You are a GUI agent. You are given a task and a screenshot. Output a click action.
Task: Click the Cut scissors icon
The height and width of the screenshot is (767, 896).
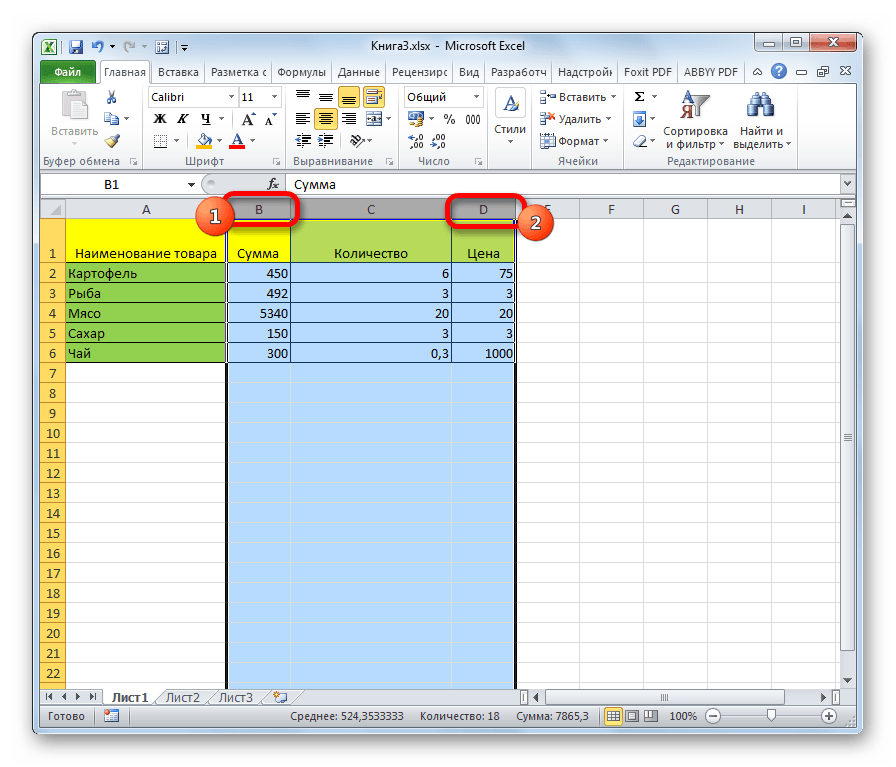pos(112,97)
